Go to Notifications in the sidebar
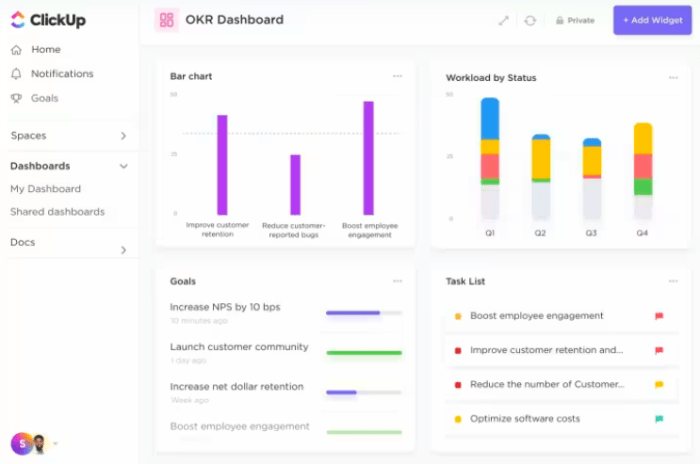This screenshot has width=700, height=464. tap(61, 74)
